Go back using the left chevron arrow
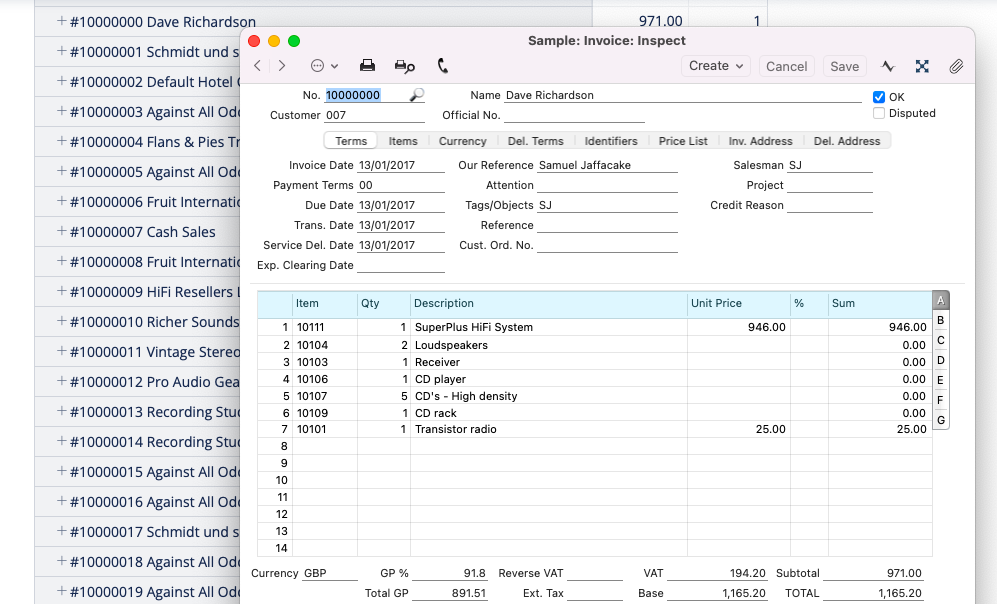Image resolution: width=997 pixels, height=604 pixels. [x=258, y=64]
